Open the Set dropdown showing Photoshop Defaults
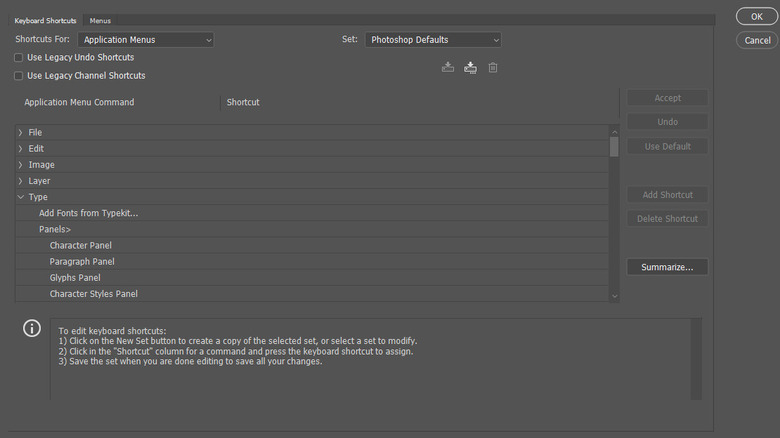Image resolution: width=780 pixels, height=438 pixels. (433, 40)
